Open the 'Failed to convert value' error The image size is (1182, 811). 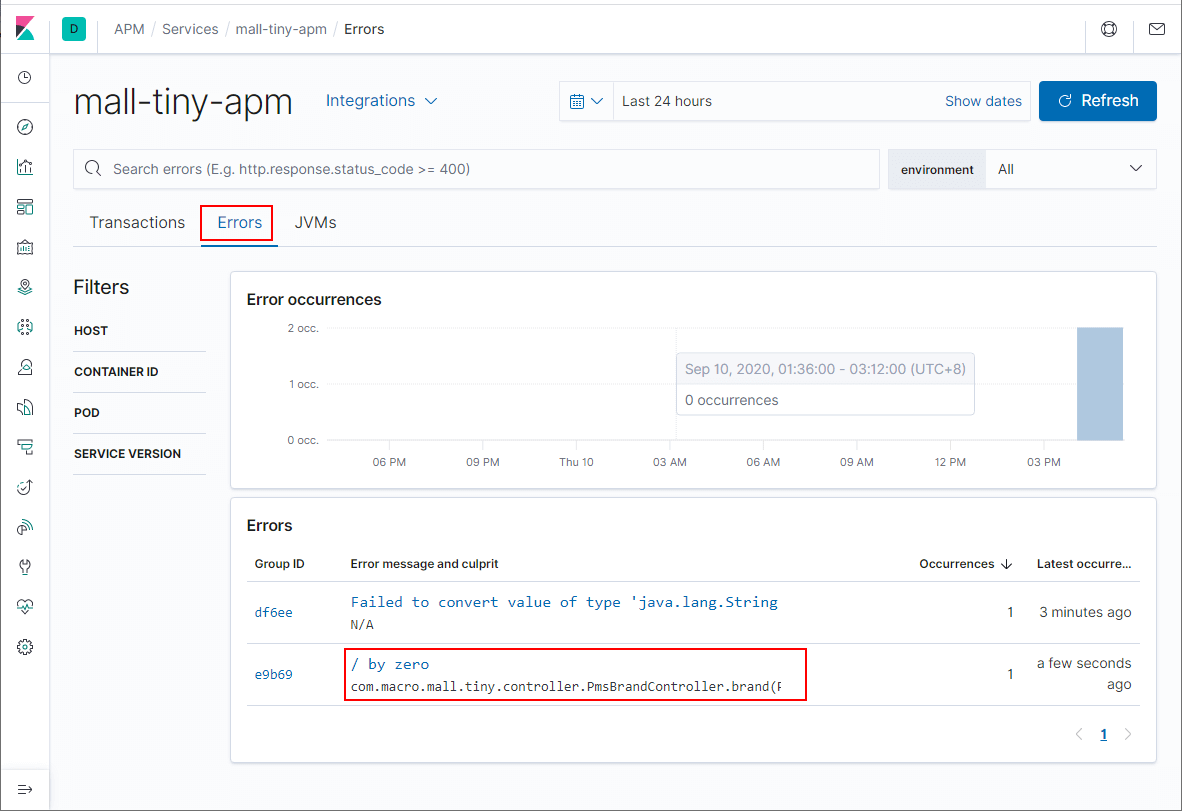[x=564, y=602]
